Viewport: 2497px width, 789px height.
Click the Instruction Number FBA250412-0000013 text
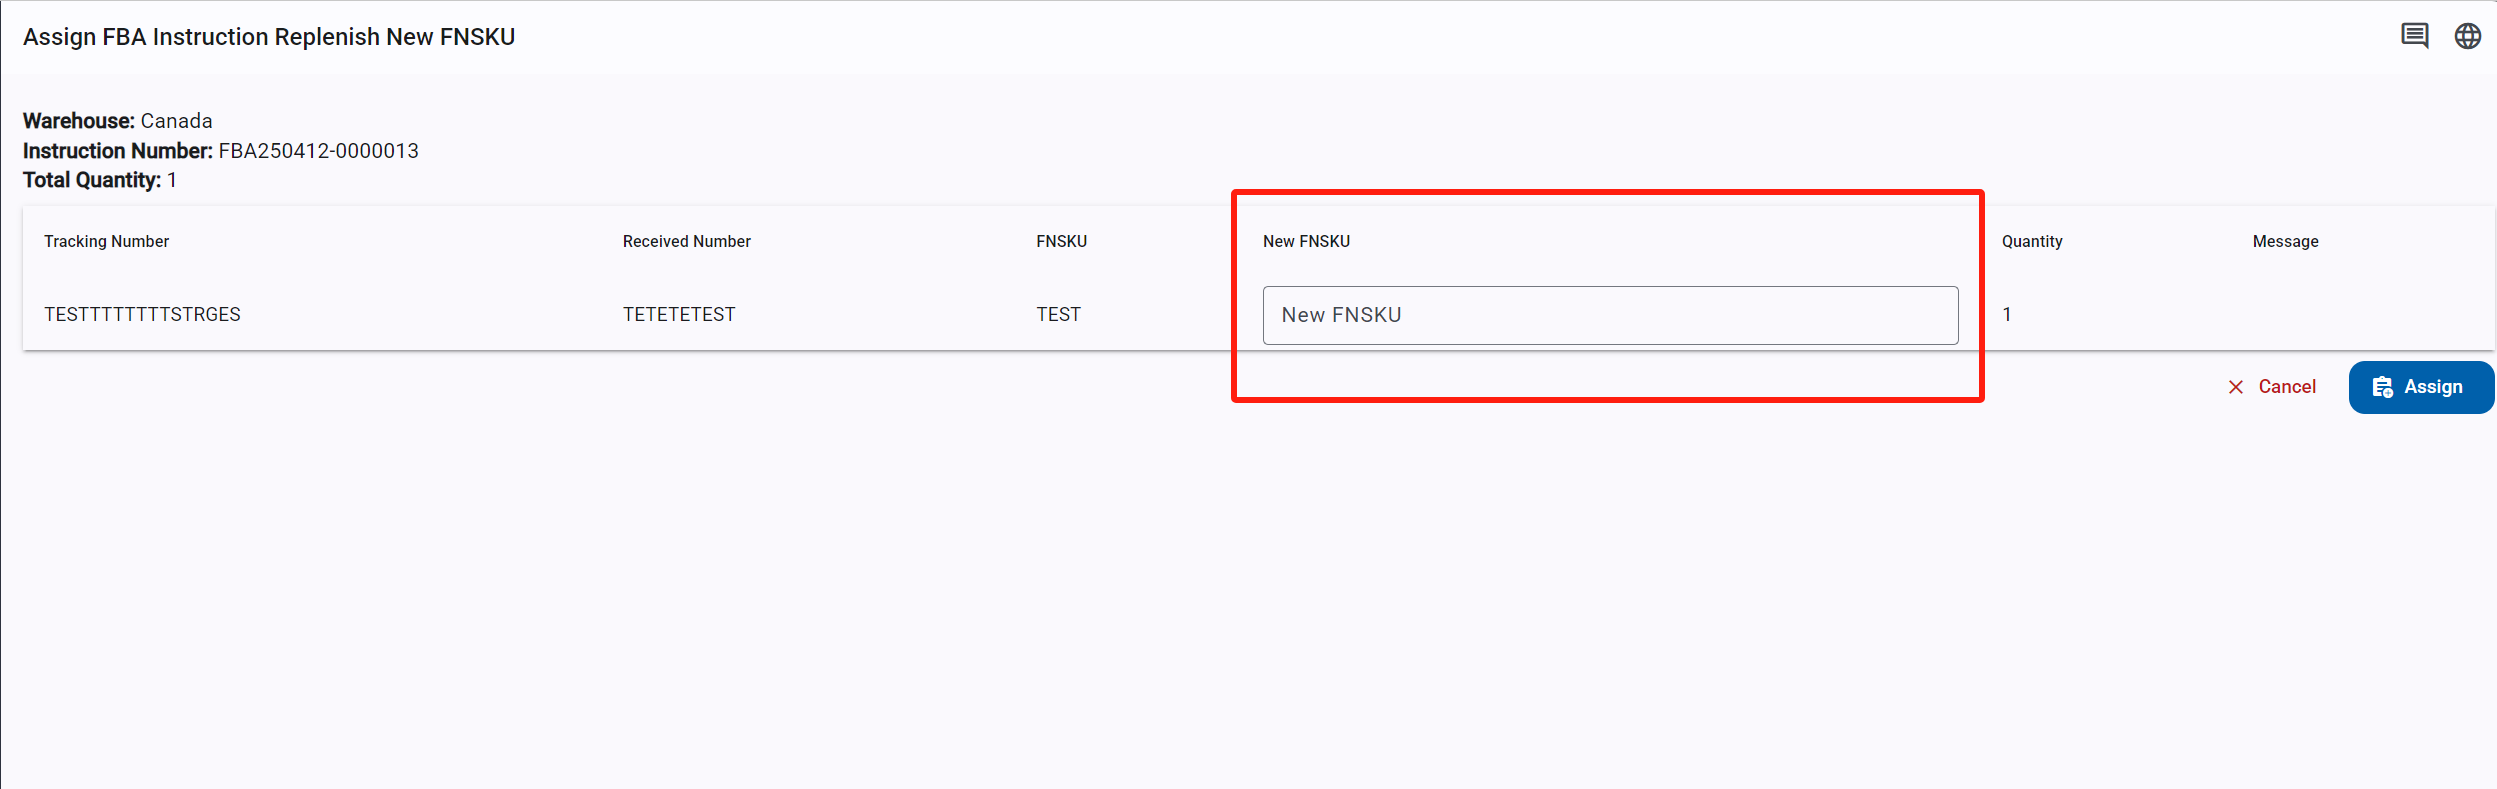click(221, 151)
